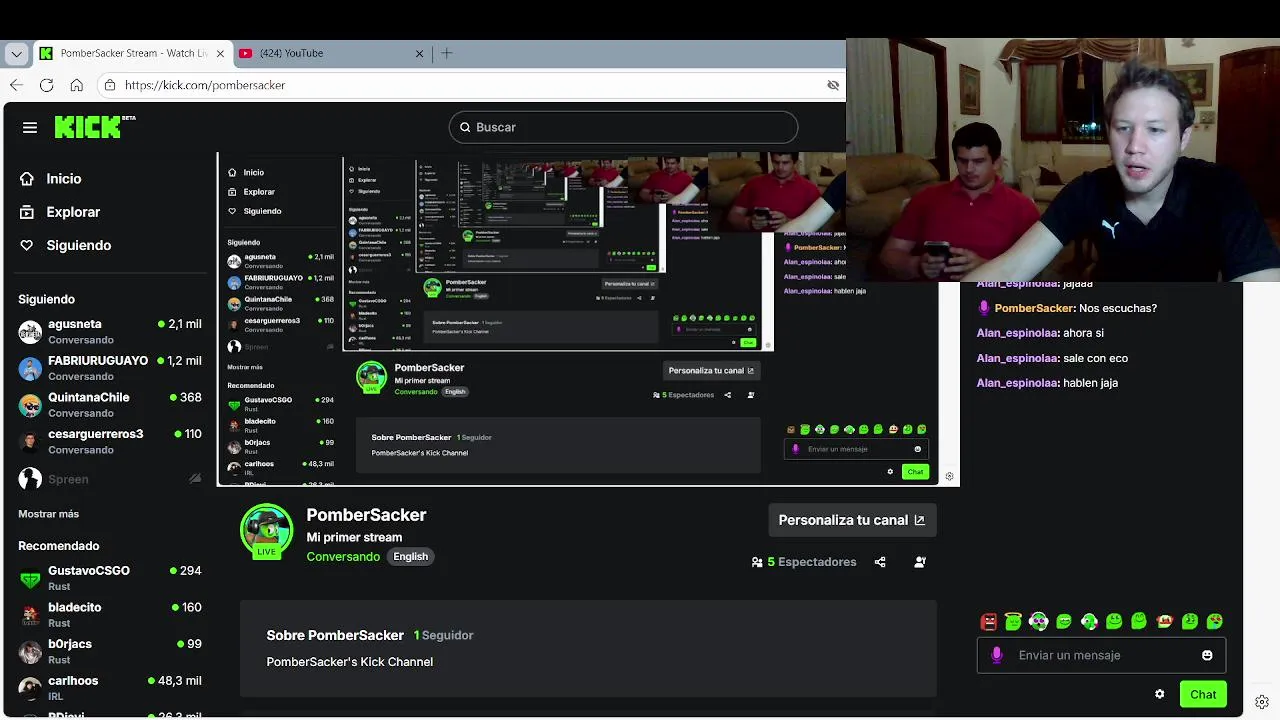Click PomberSacker username in chat
This screenshot has height=720, width=1280.
(1033, 308)
